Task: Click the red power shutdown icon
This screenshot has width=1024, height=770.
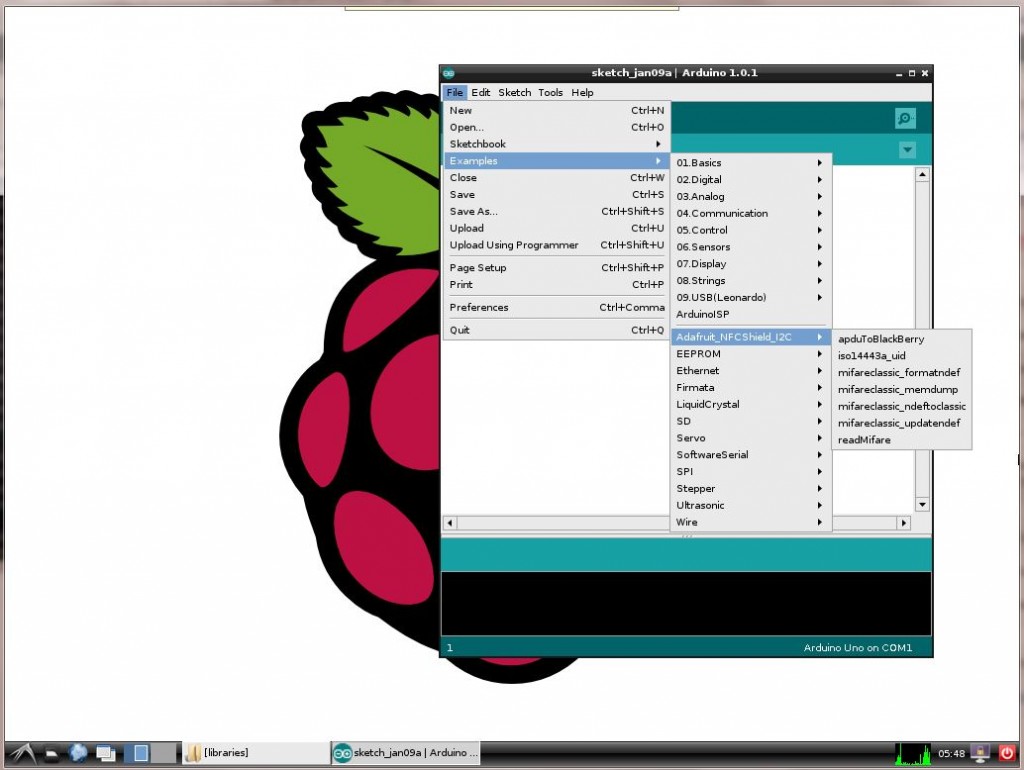Action: [x=1007, y=753]
